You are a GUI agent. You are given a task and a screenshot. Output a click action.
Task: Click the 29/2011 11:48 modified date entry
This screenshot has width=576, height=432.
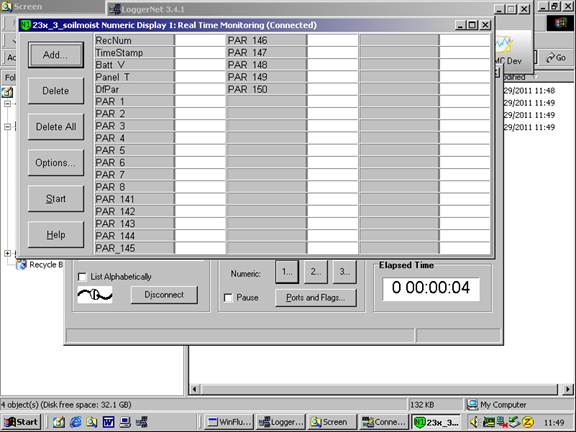click(x=529, y=91)
